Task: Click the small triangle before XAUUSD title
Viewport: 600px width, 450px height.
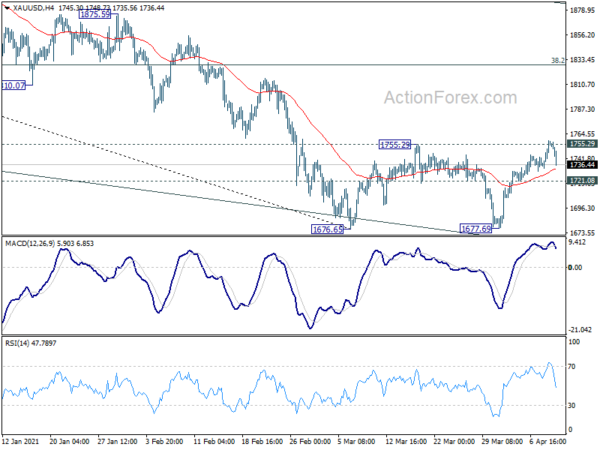Action: 5,6
